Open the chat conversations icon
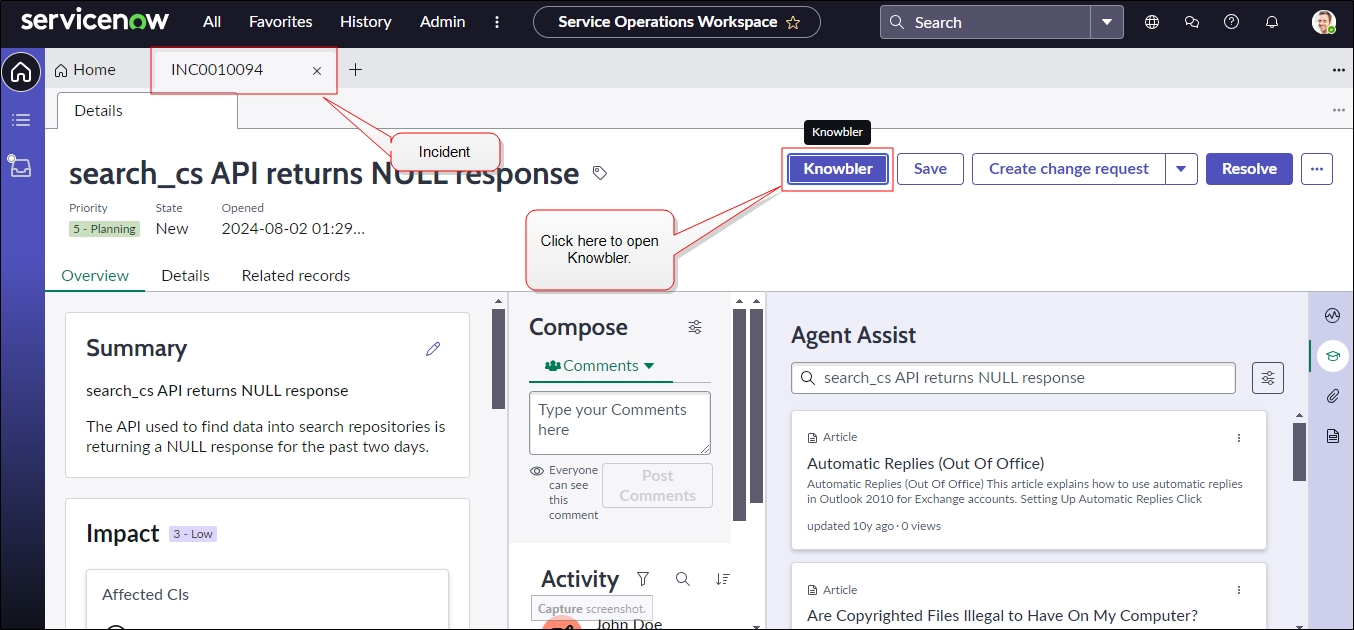 point(1192,22)
